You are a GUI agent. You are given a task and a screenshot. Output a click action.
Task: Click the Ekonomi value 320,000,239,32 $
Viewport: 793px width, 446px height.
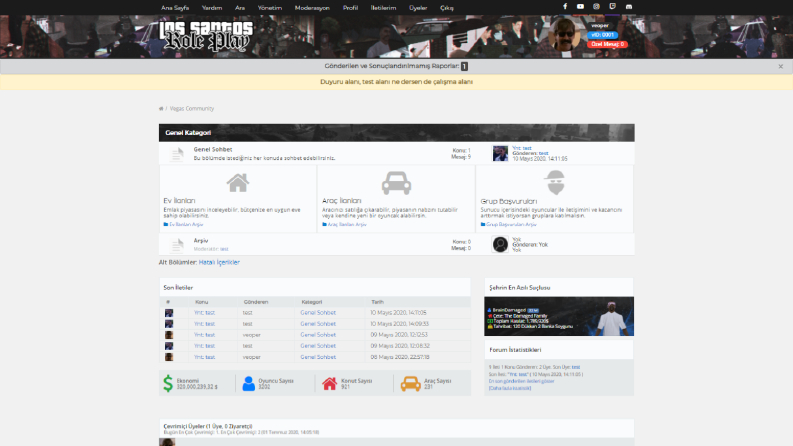[197, 387]
